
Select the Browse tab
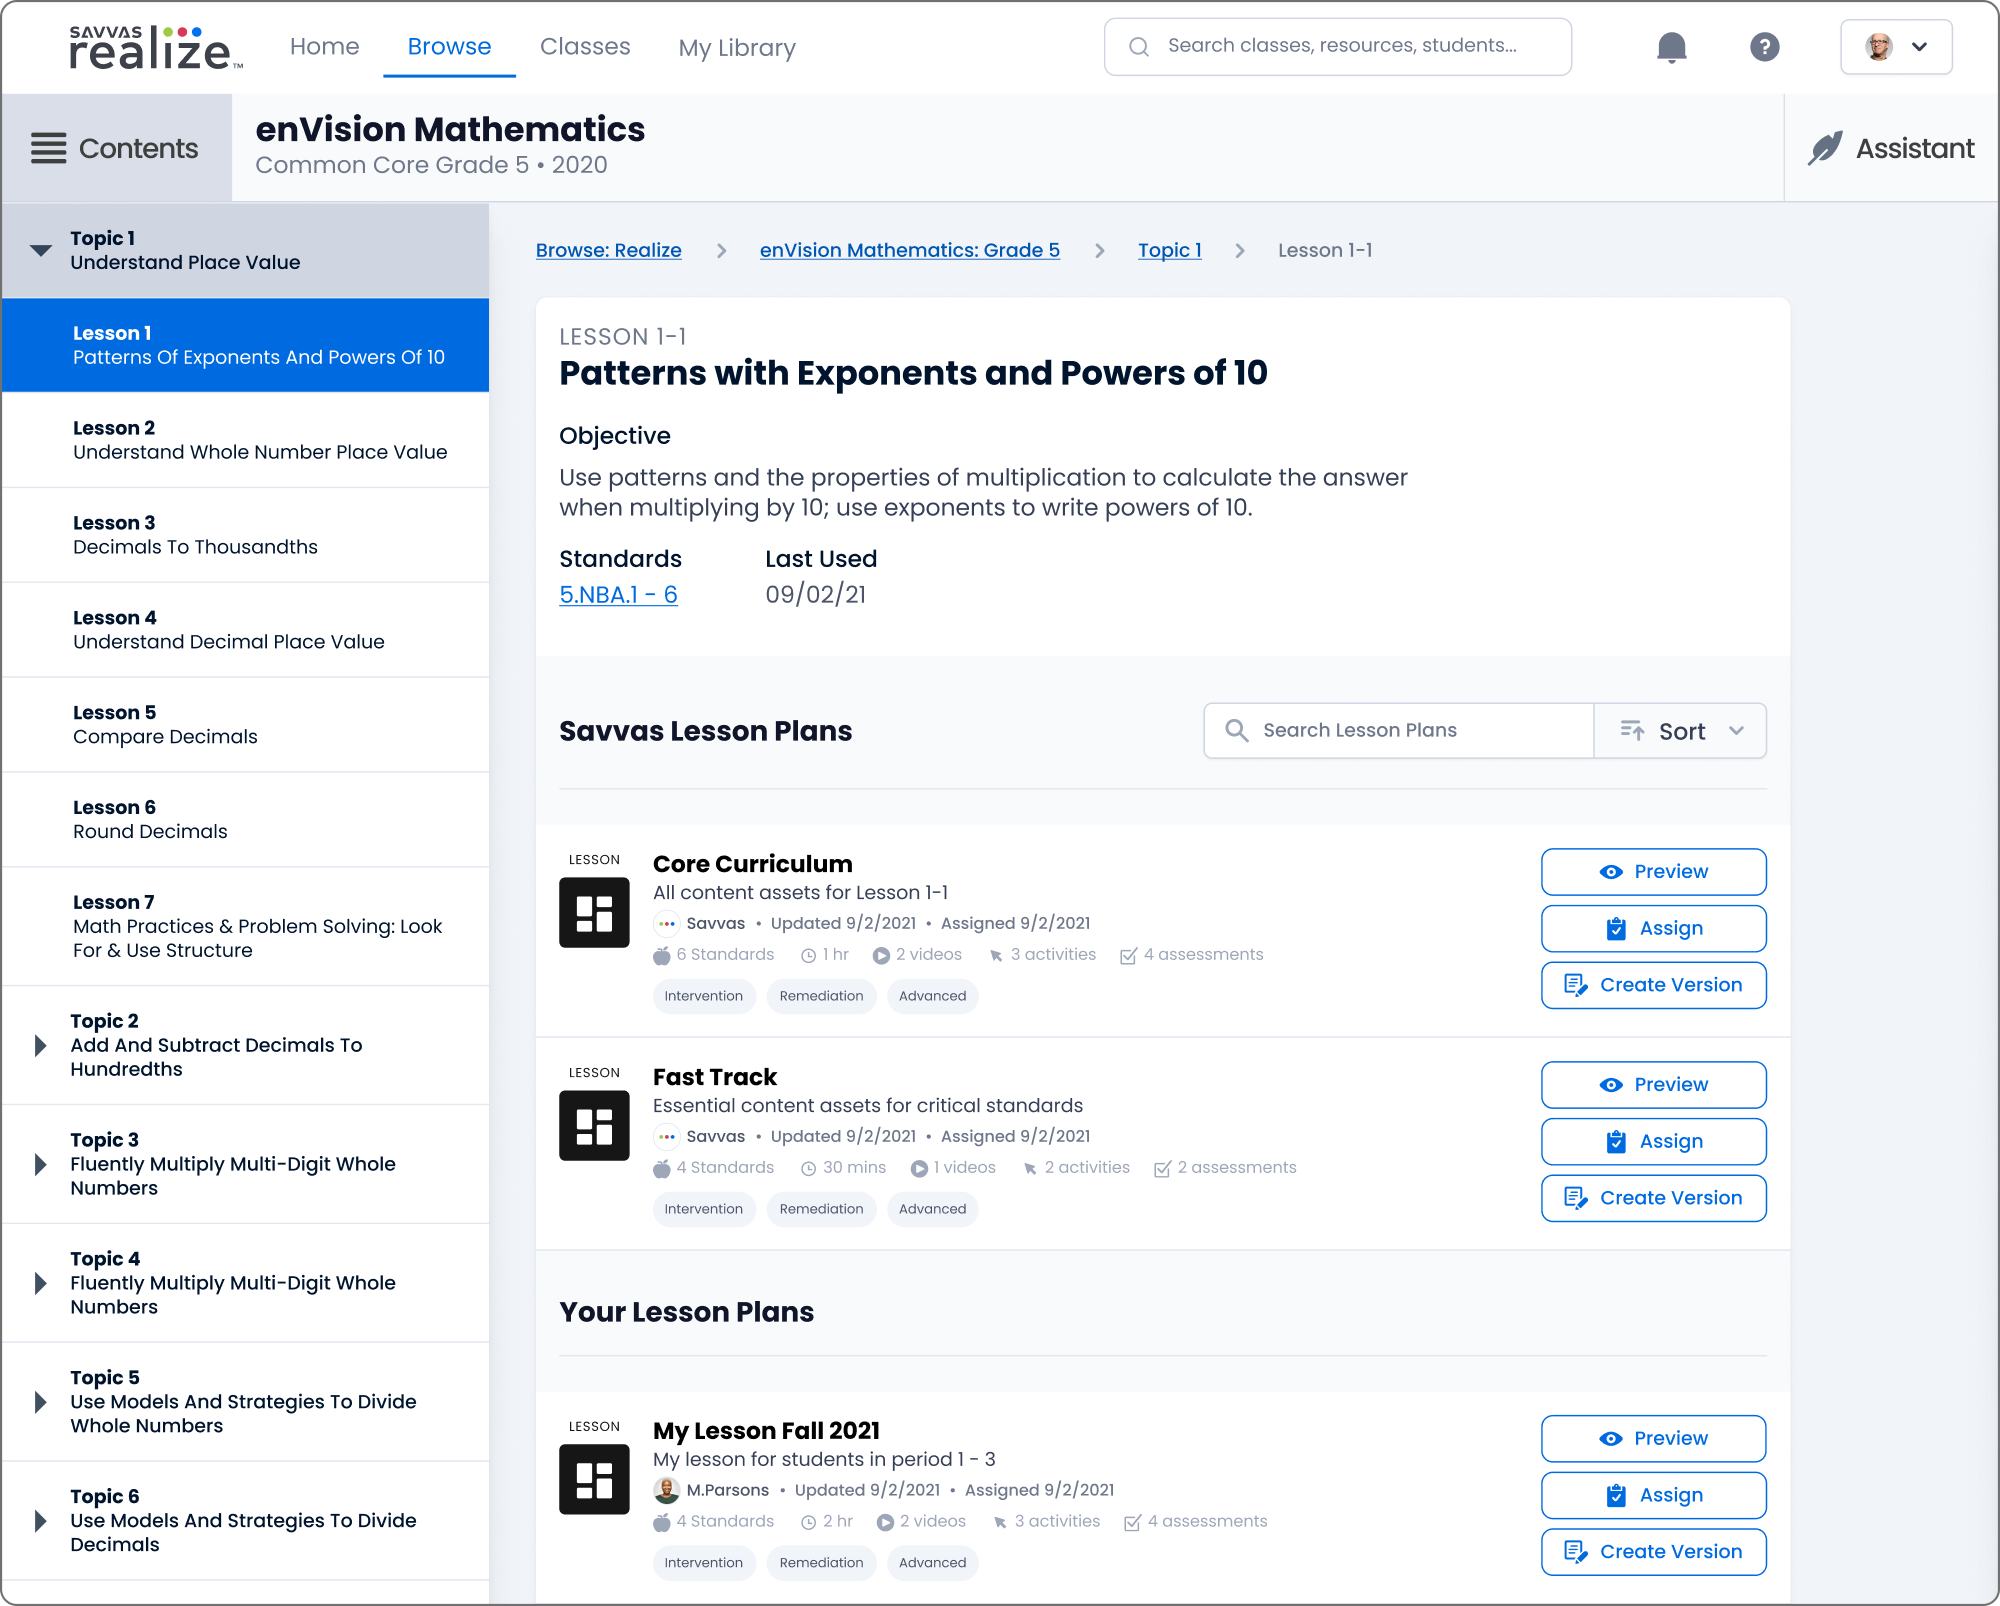pos(449,47)
